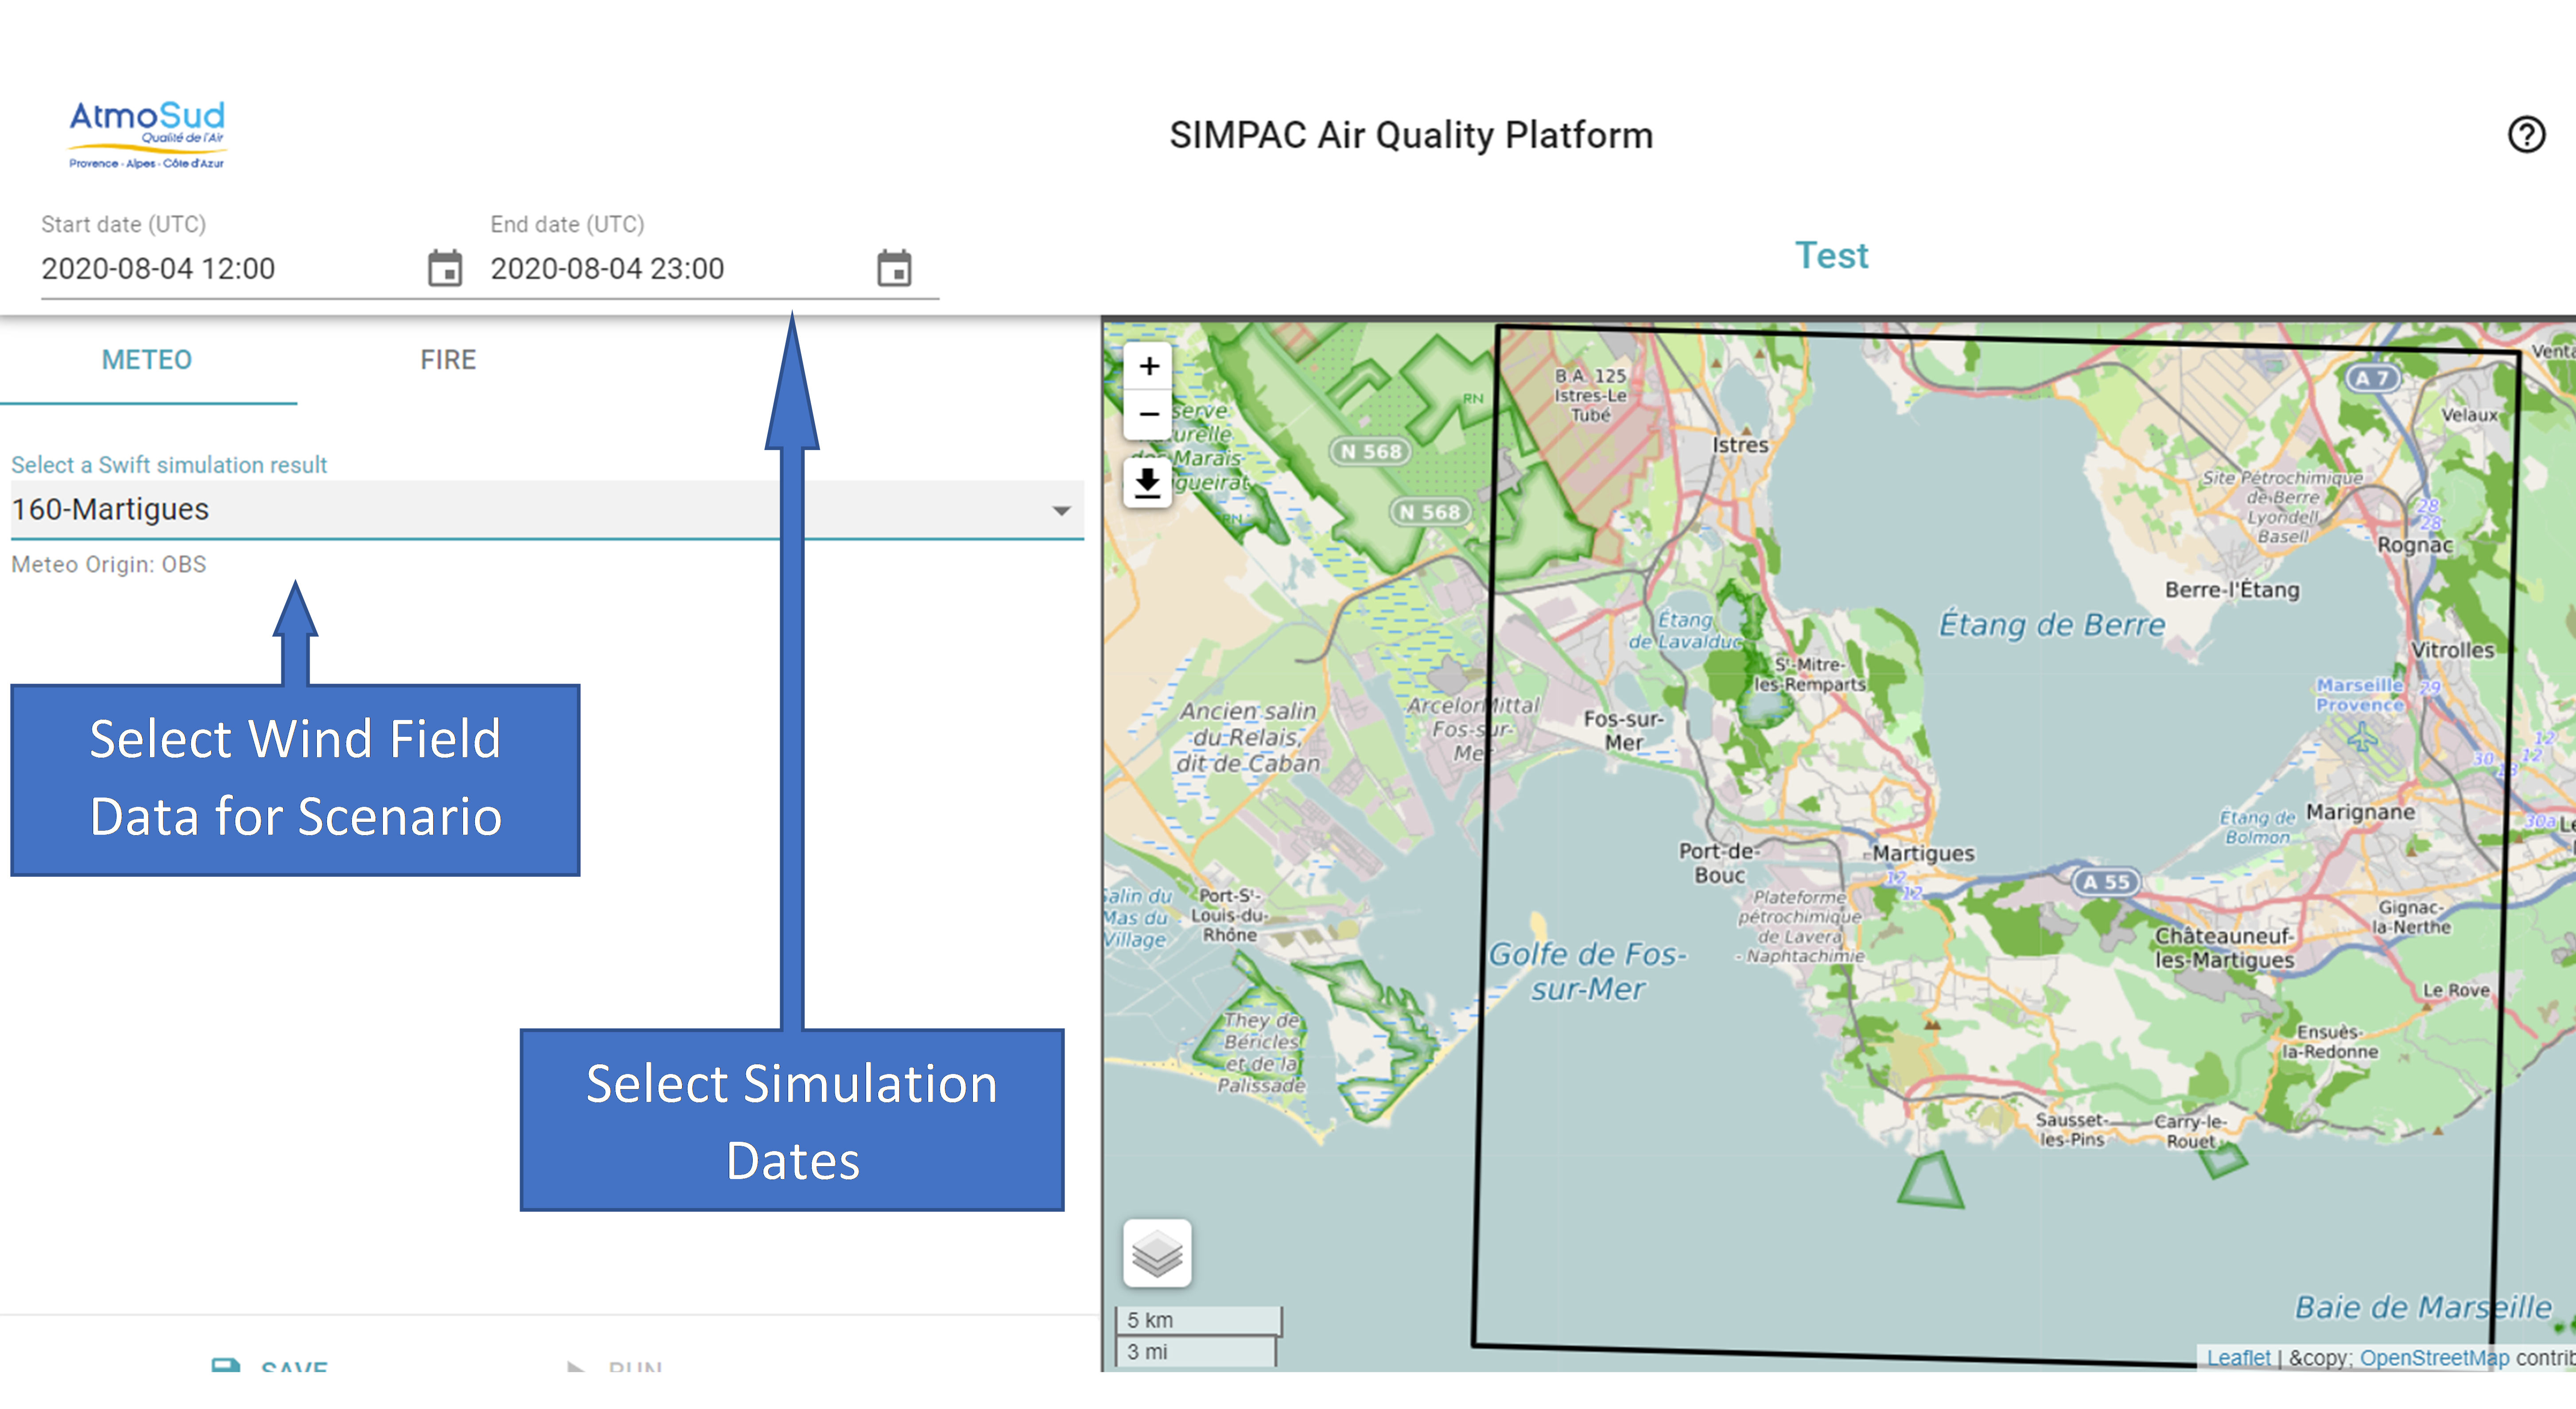The height and width of the screenshot is (1409, 2576).
Task: Click the Istres label on the map
Action: pos(1740,445)
